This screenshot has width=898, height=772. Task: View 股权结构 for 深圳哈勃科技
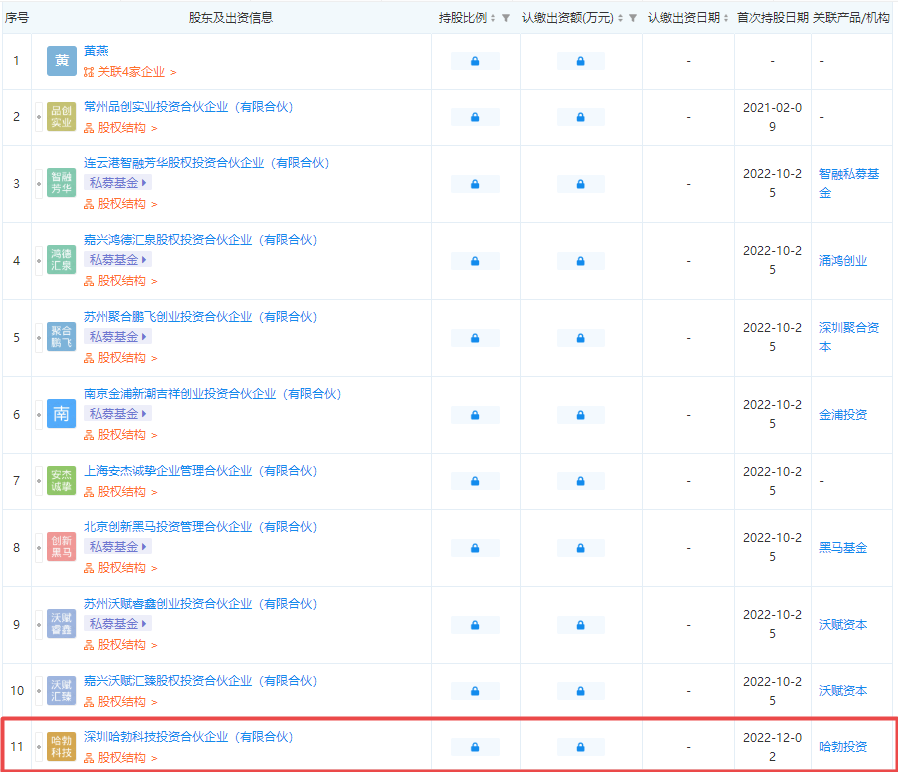(x=121, y=758)
